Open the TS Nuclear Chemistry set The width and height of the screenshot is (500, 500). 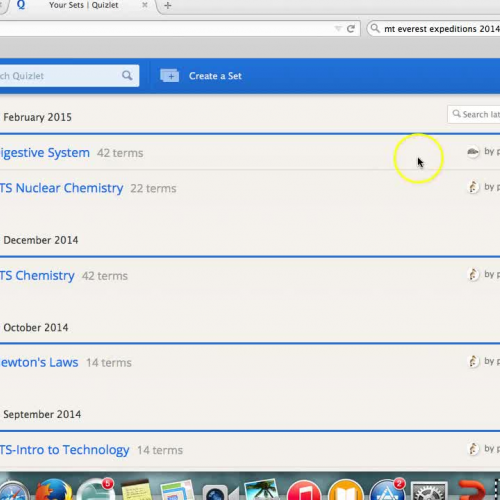coord(61,188)
